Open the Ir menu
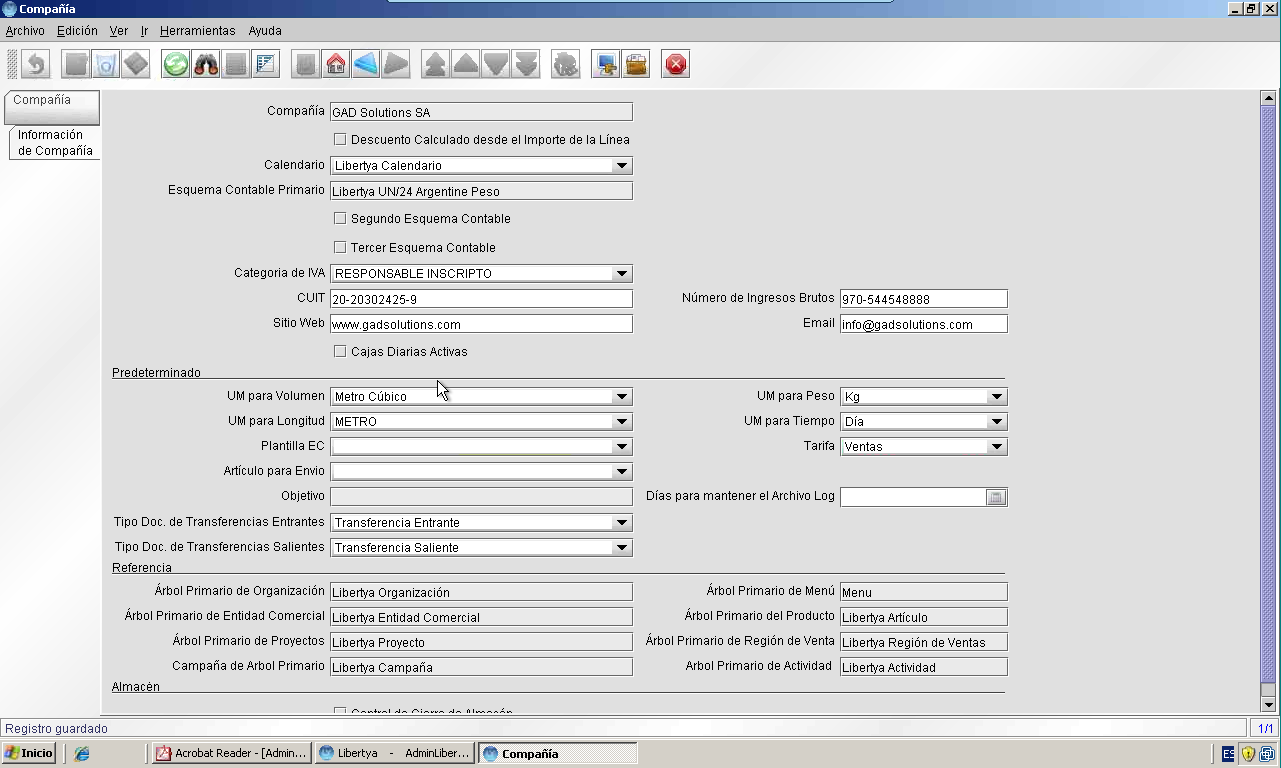Image resolution: width=1281 pixels, height=768 pixels. tap(144, 31)
